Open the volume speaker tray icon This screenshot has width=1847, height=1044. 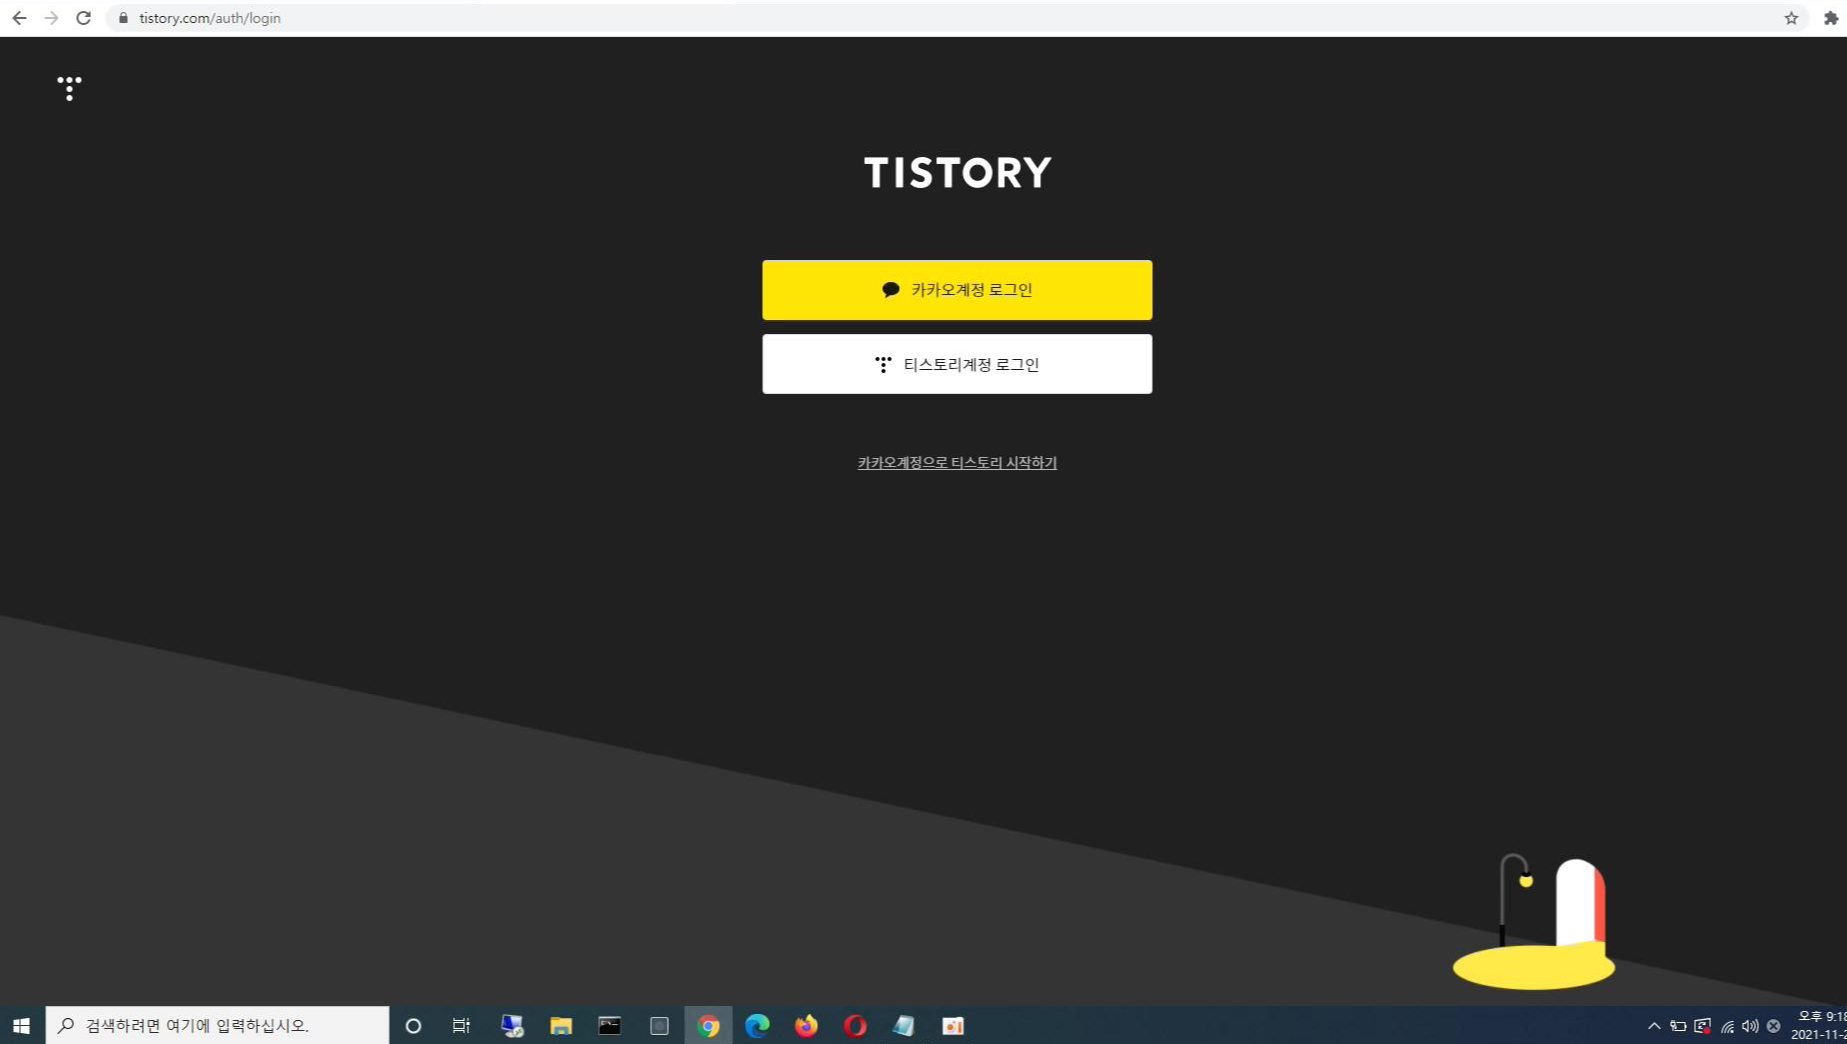[x=1750, y=1025]
